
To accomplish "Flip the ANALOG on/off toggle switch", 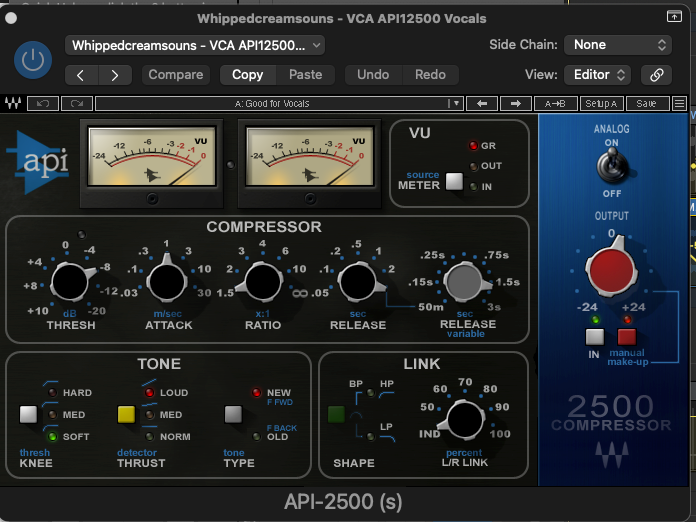I will (613, 166).
